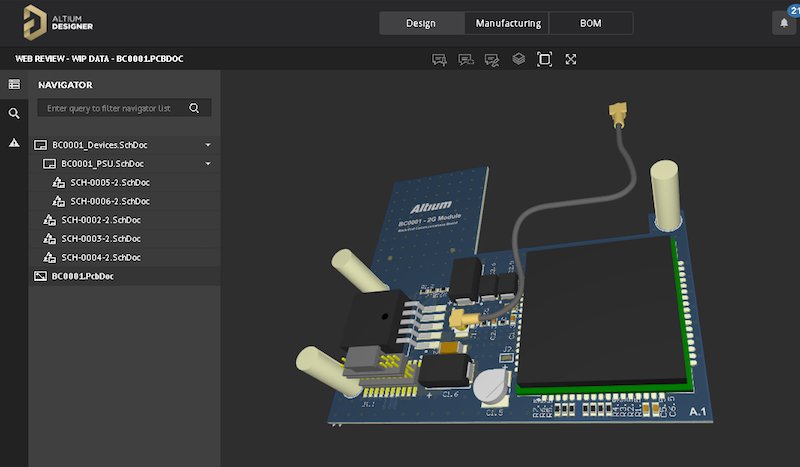The height and width of the screenshot is (467, 800).
Task: Click the search icon in left sidebar
Action: point(14,114)
